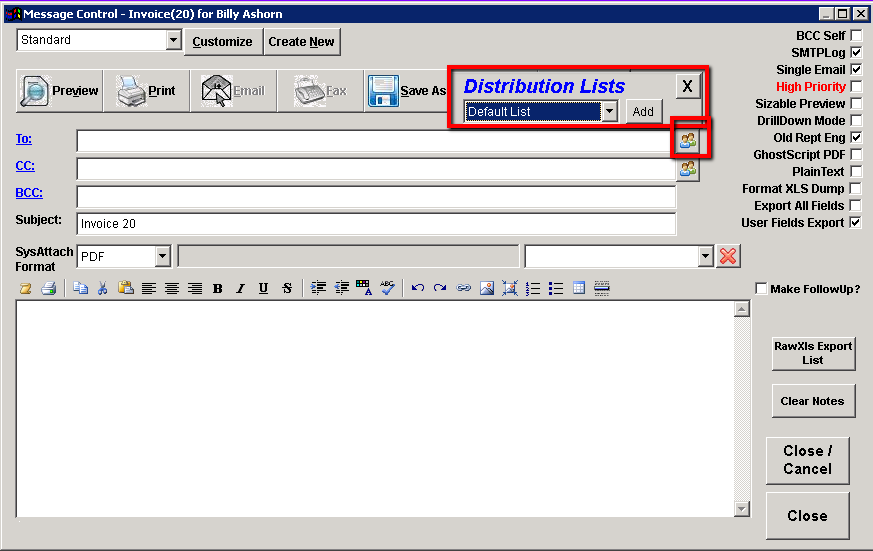
Task: Insert a table into the message
Action: click(579, 288)
